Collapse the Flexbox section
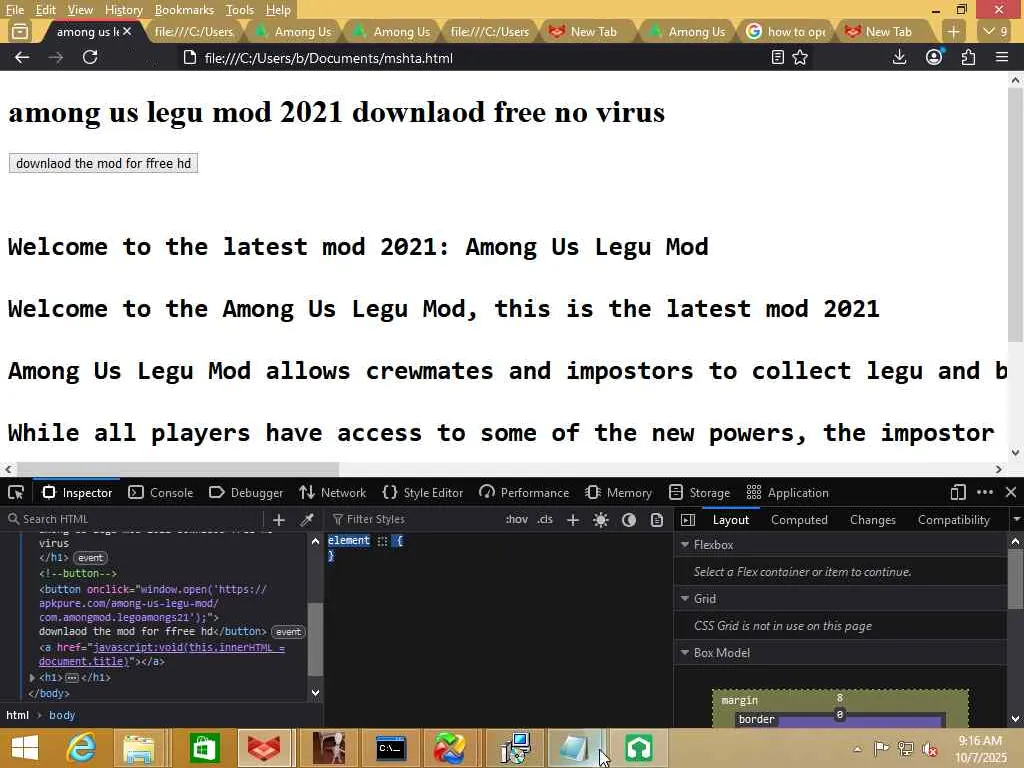This screenshot has height=768, width=1024. tap(685, 544)
